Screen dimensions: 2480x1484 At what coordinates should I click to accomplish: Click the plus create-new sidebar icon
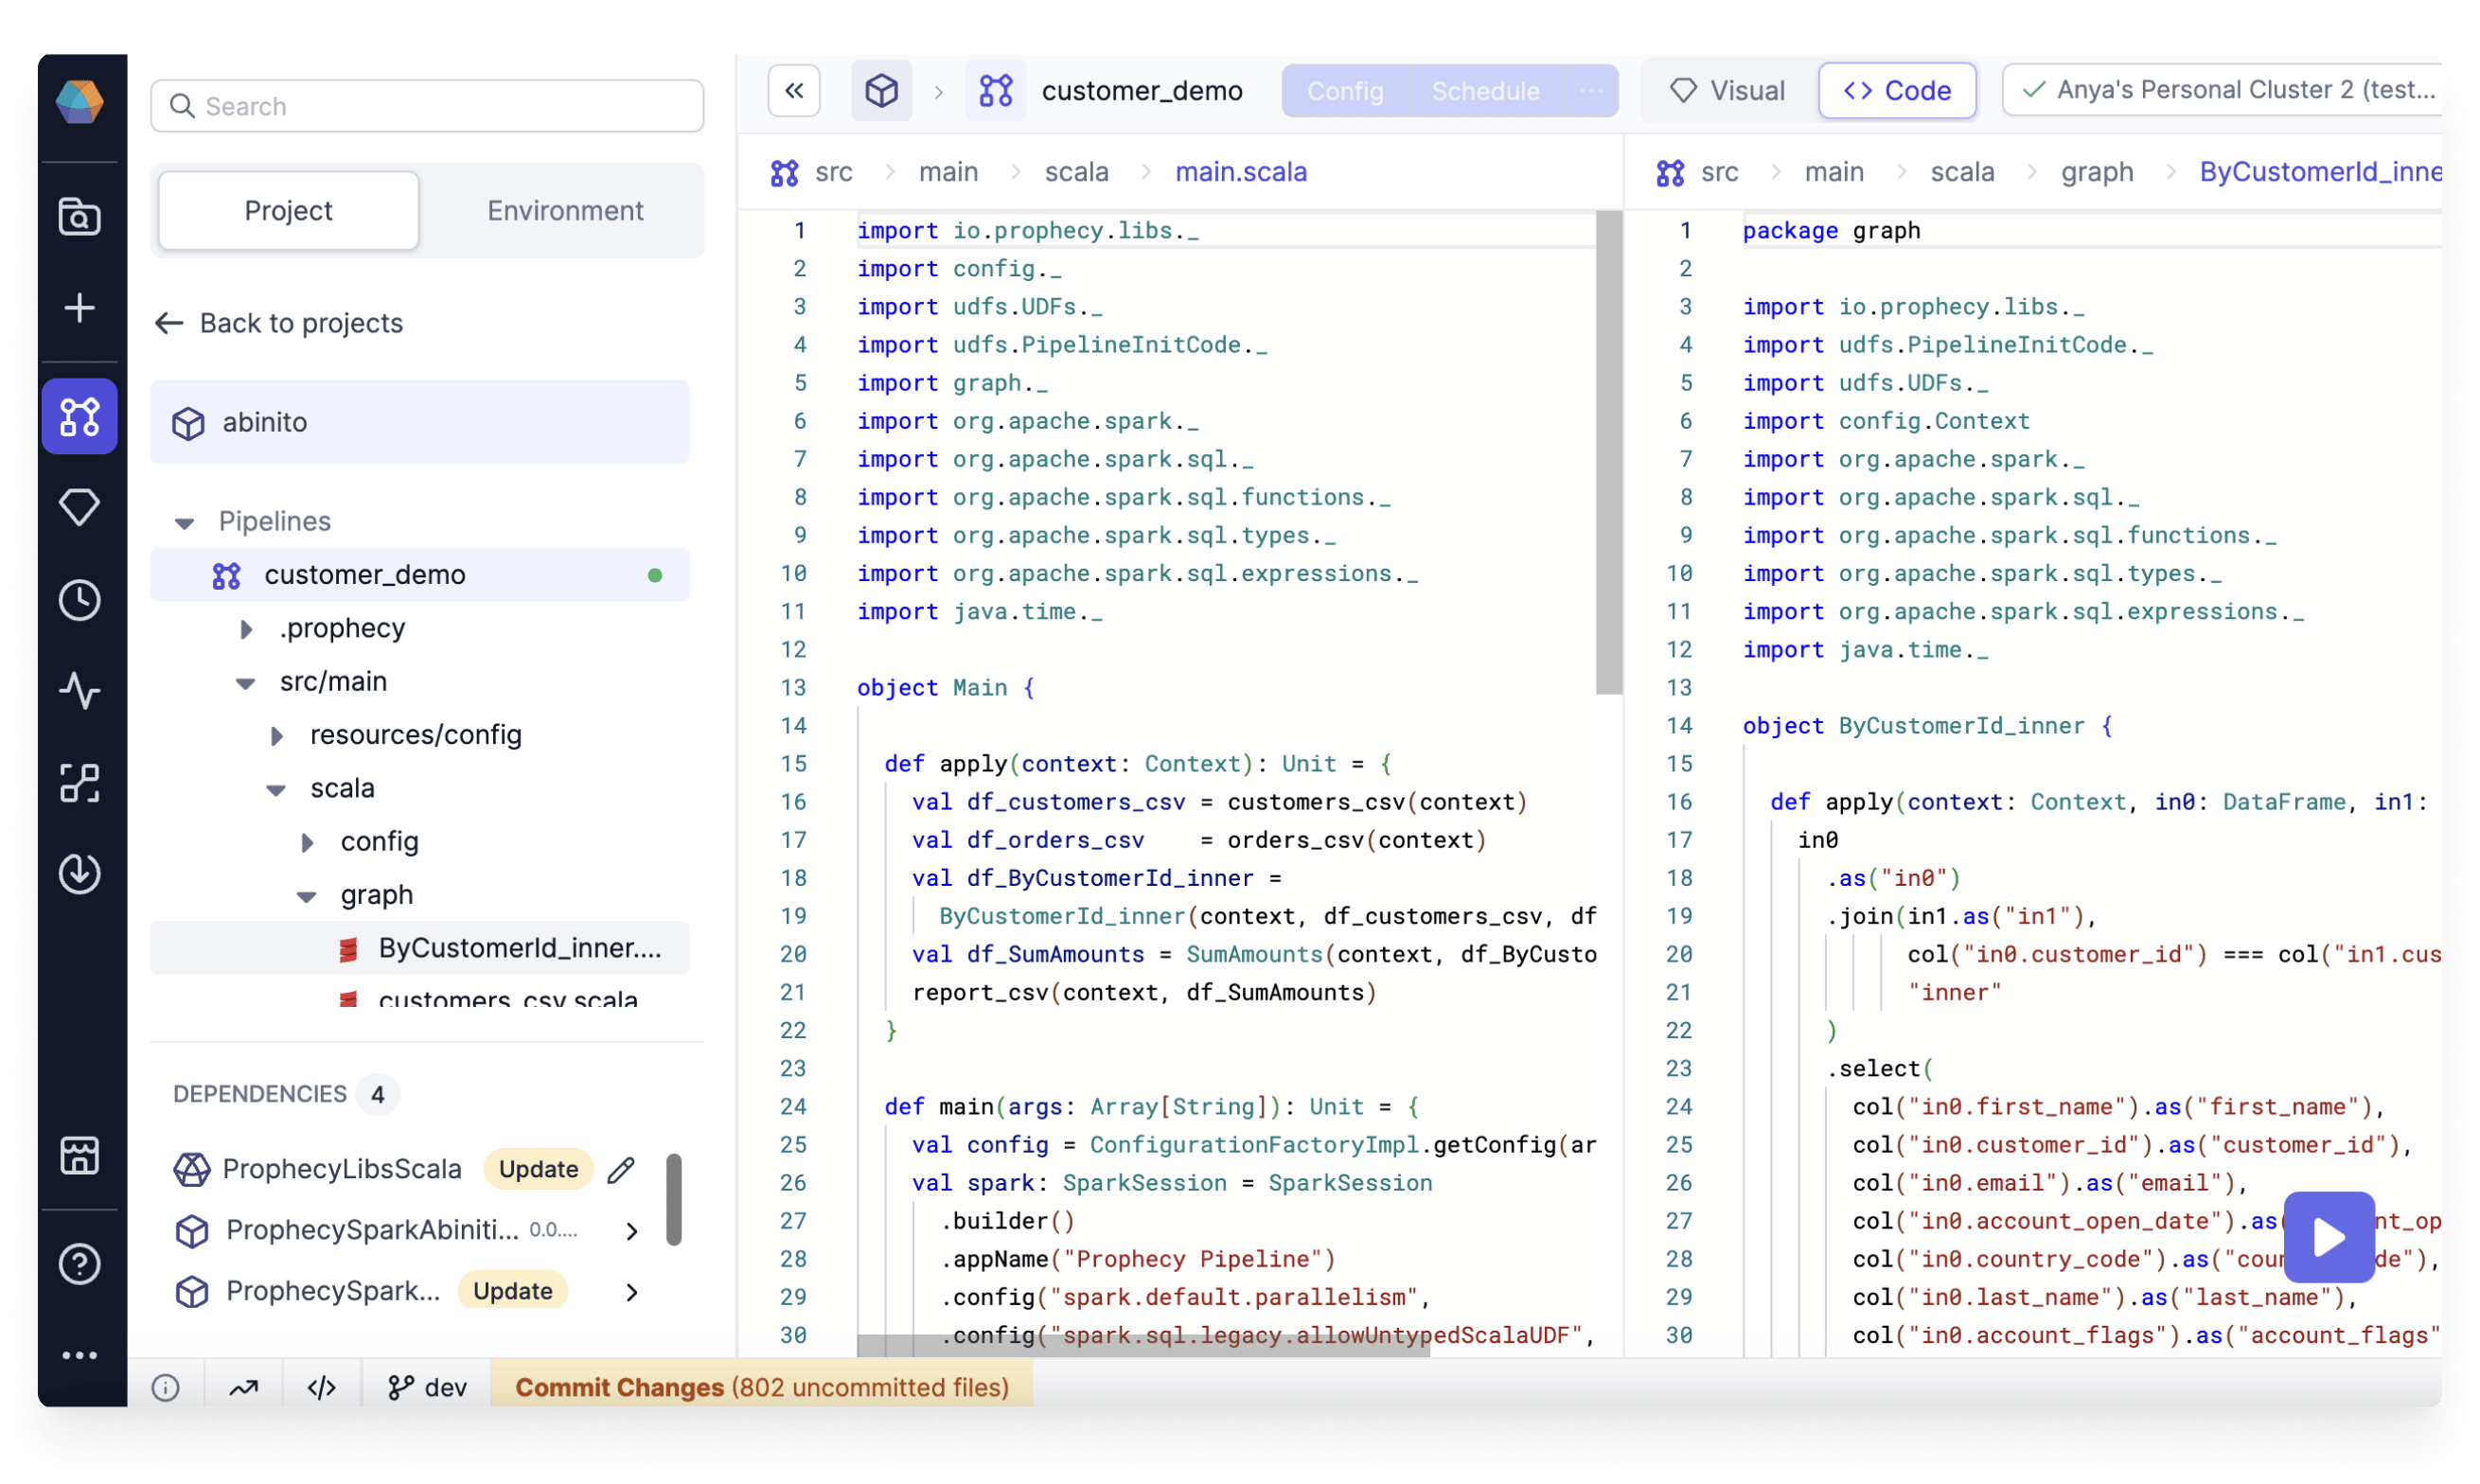tap(80, 308)
